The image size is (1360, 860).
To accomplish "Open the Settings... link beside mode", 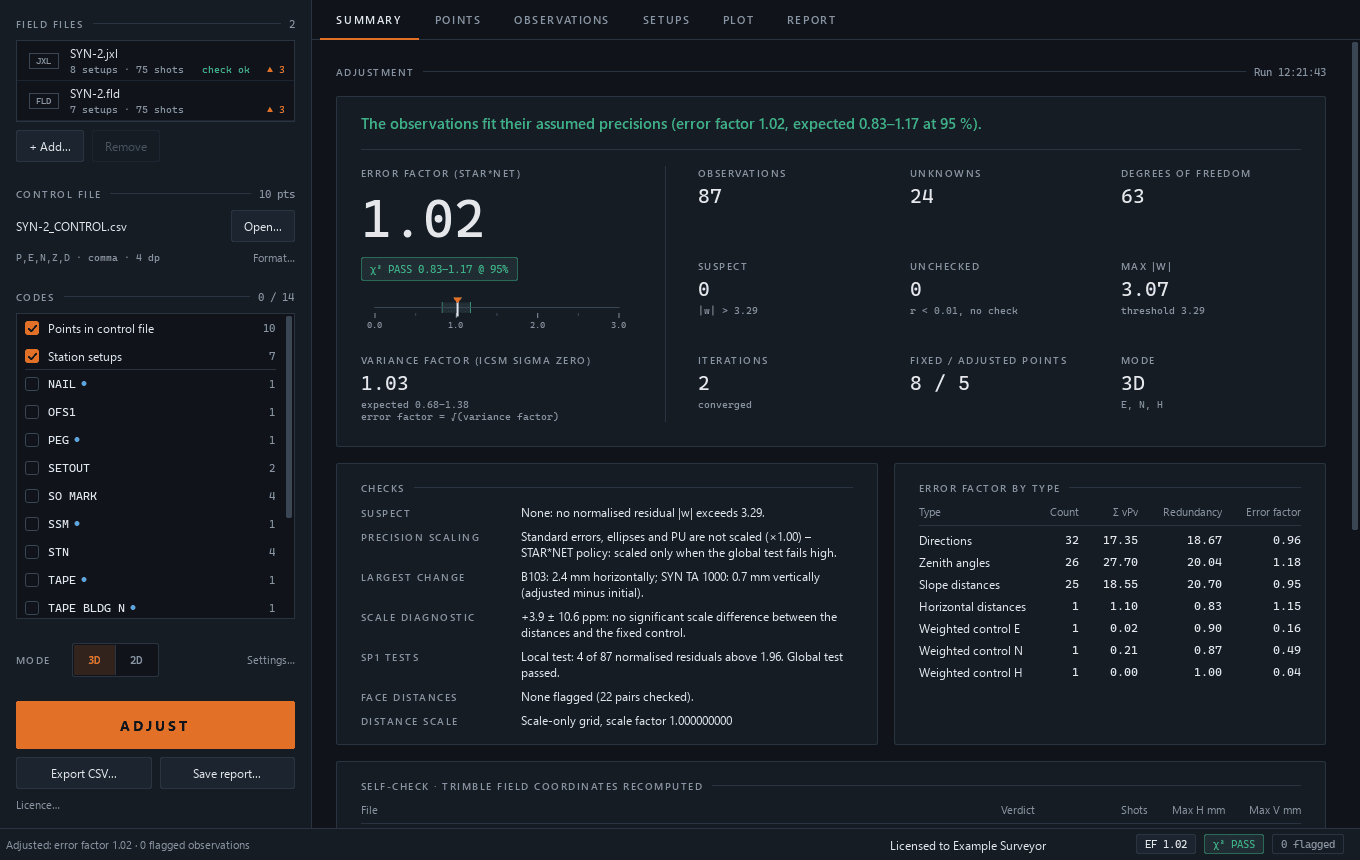I will point(271,660).
